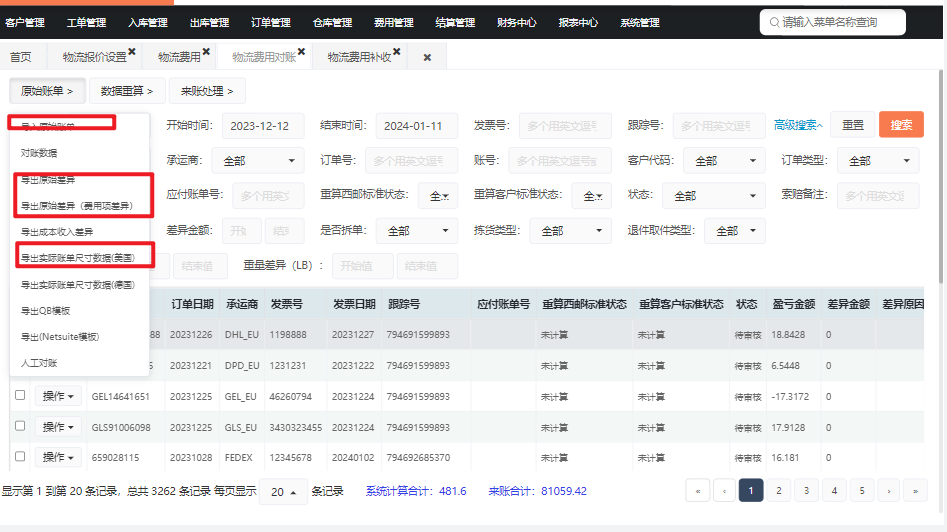Open the 重算西邮标准状态 dropdown
This screenshot has width=947, height=532.
point(438,196)
